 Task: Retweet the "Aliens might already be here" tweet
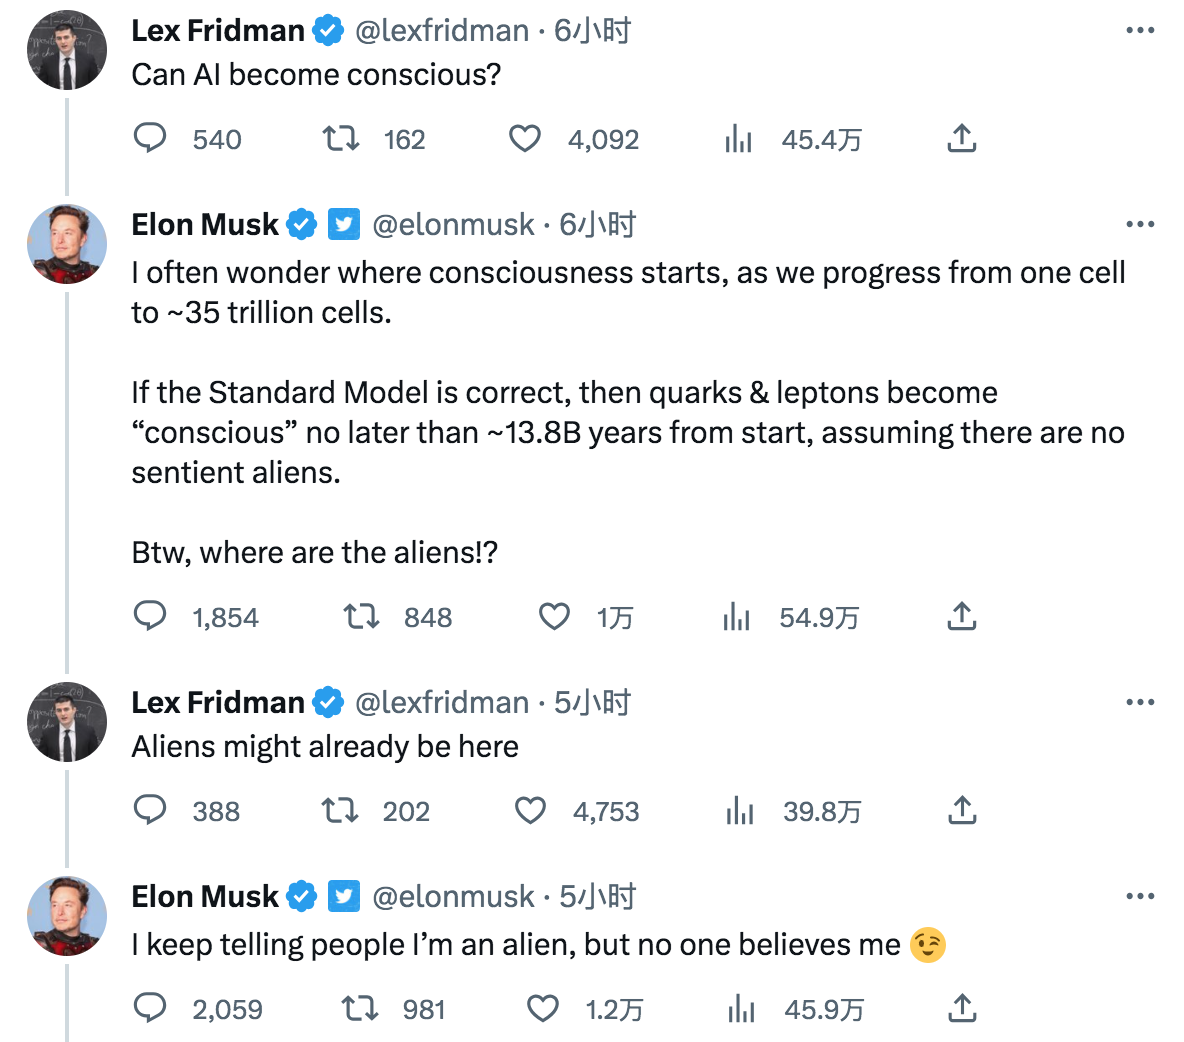click(341, 810)
